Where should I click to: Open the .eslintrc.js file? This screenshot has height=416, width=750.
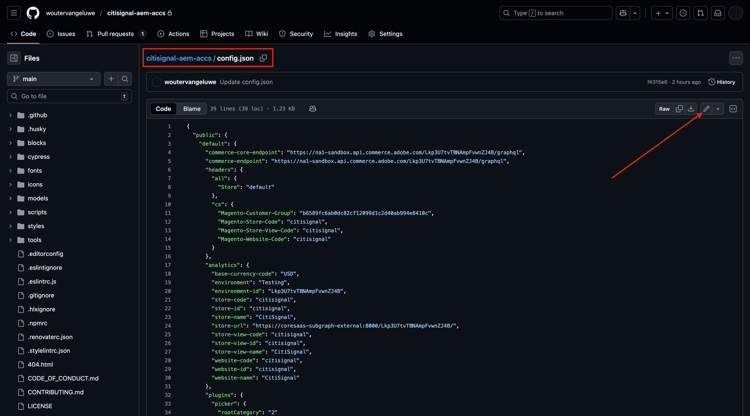click(42, 282)
